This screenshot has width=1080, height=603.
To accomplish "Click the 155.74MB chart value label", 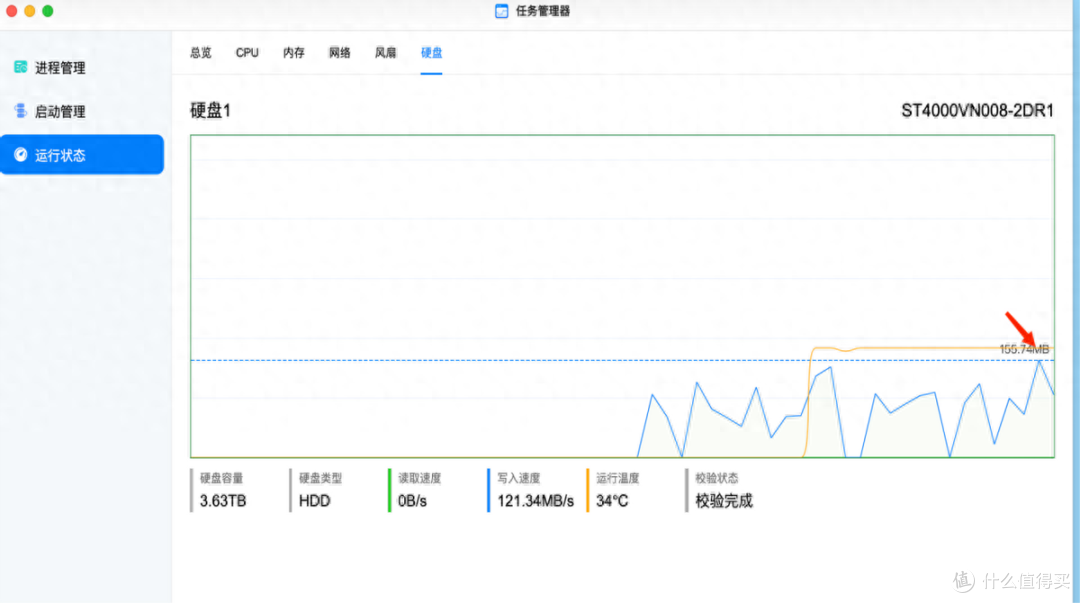I will pos(1024,349).
